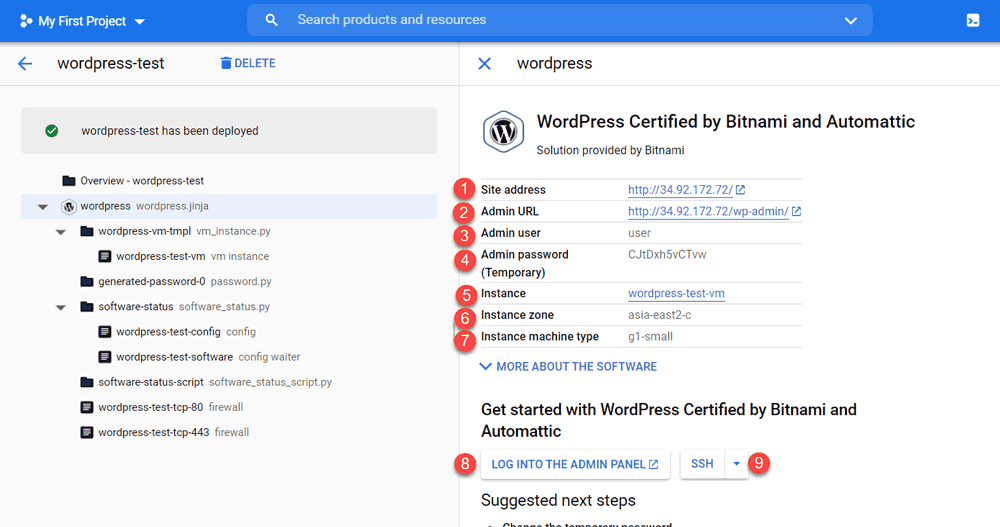Click the search magnifier icon
Screen dimensions: 1000x527
click(x=272, y=20)
